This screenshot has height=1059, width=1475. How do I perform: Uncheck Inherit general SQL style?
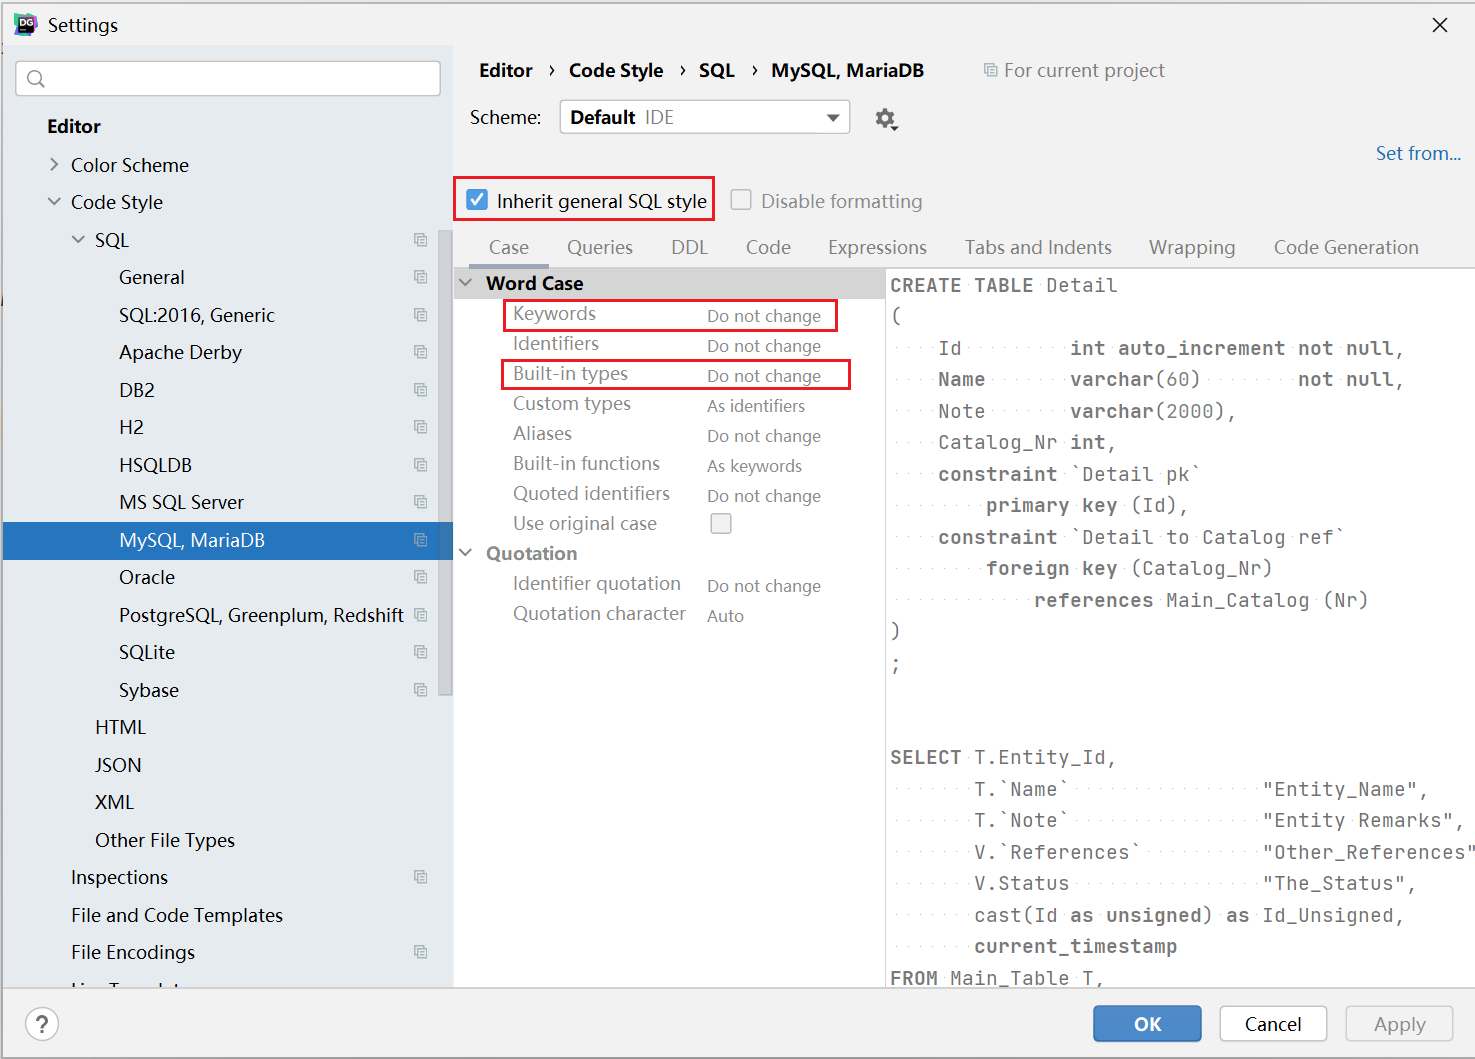tap(478, 200)
